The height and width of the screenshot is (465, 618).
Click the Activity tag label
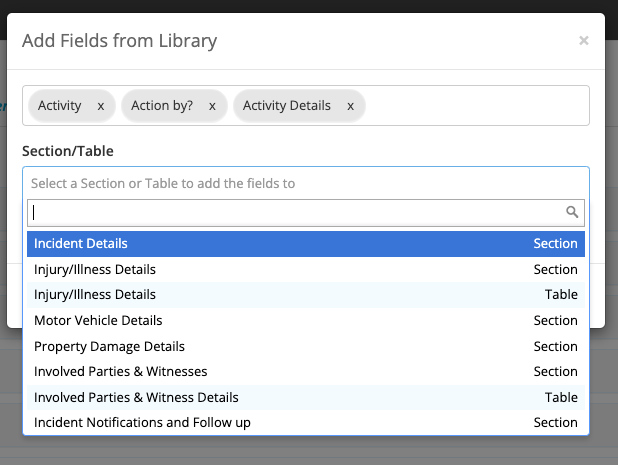click(x=60, y=106)
